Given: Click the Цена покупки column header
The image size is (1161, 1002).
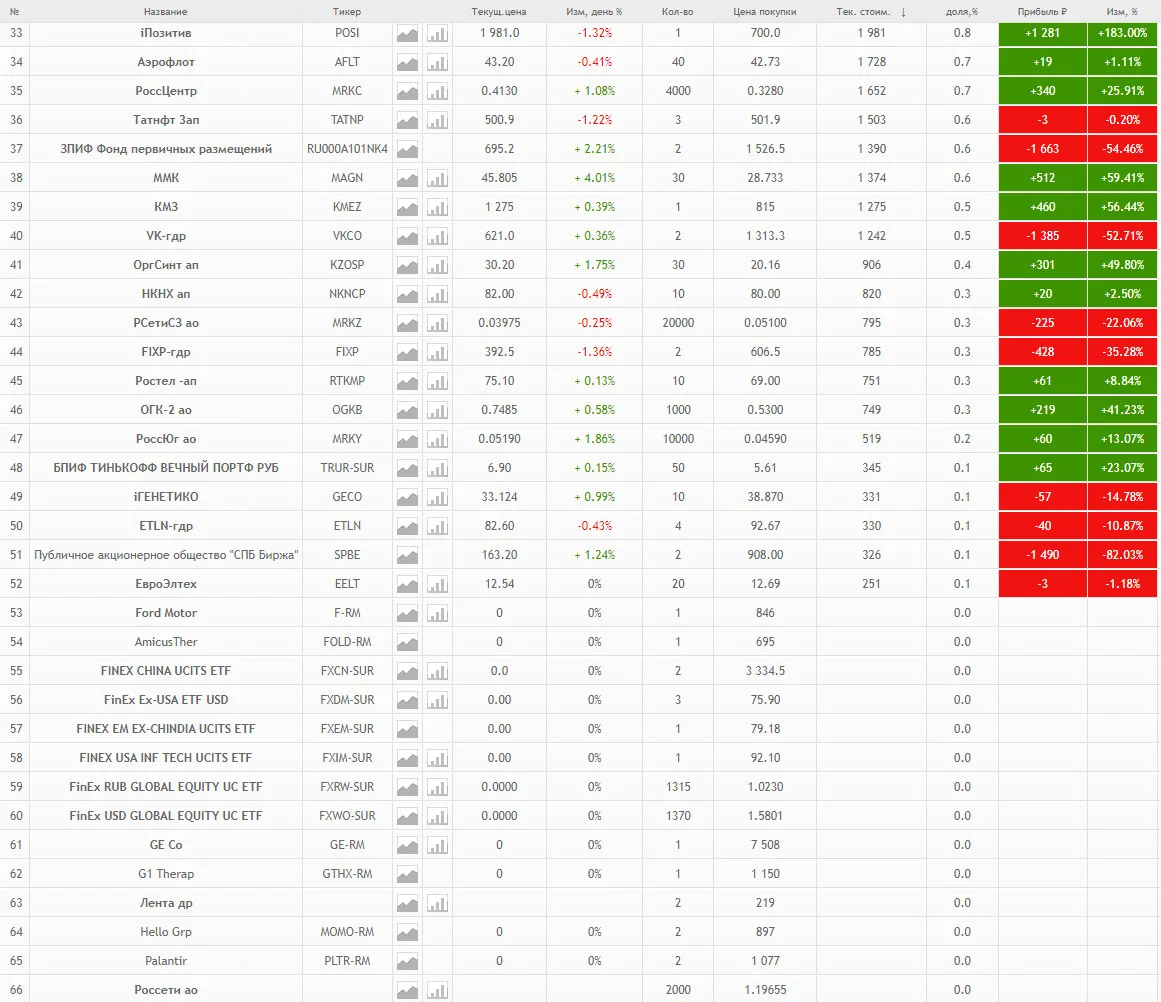Looking at the screenshot, I should tap(765, 12).
